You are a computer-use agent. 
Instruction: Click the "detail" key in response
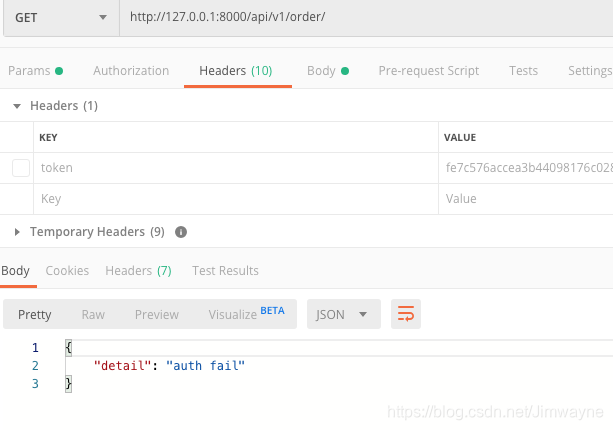click(122, 366)
